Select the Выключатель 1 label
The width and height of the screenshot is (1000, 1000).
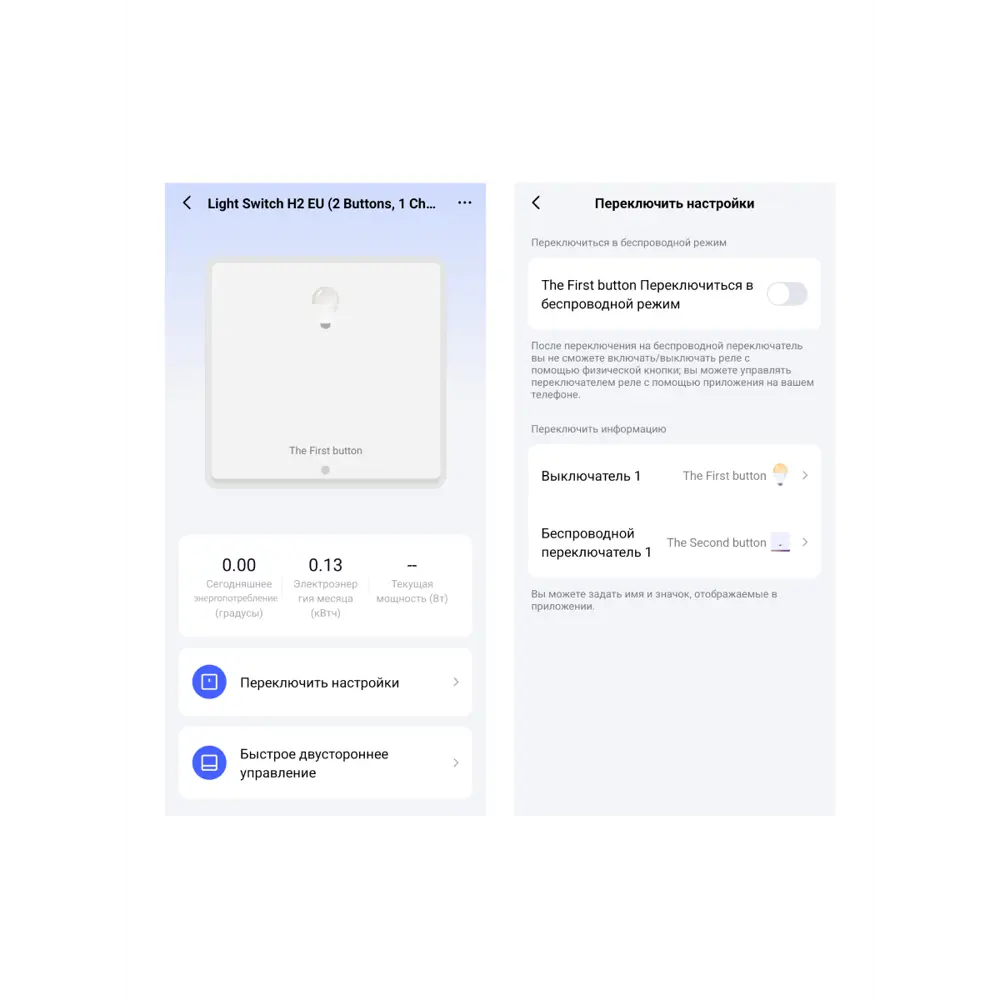(591, 476)
